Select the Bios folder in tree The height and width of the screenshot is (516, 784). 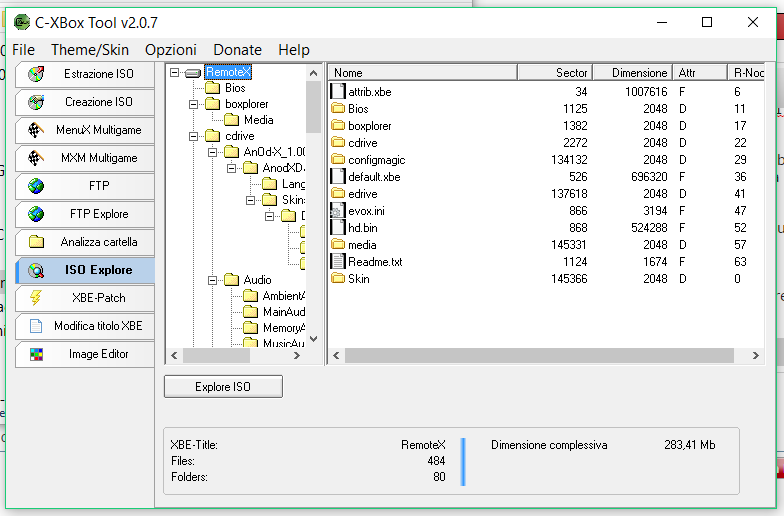(x=235, y=88)
